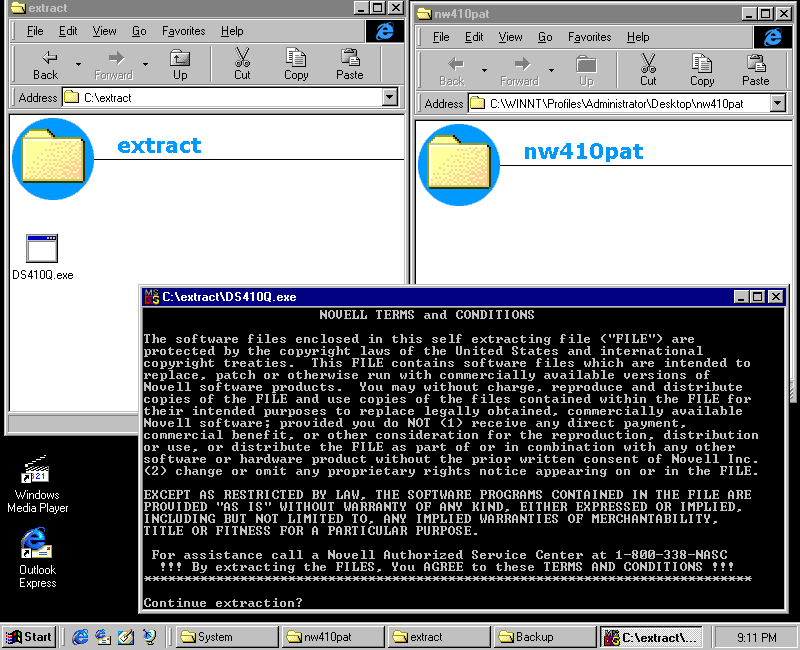Click the "NOVELL TERMS and CONDITIONS" heading
This screenshot has width=800, height=650.
pos(427,314)
